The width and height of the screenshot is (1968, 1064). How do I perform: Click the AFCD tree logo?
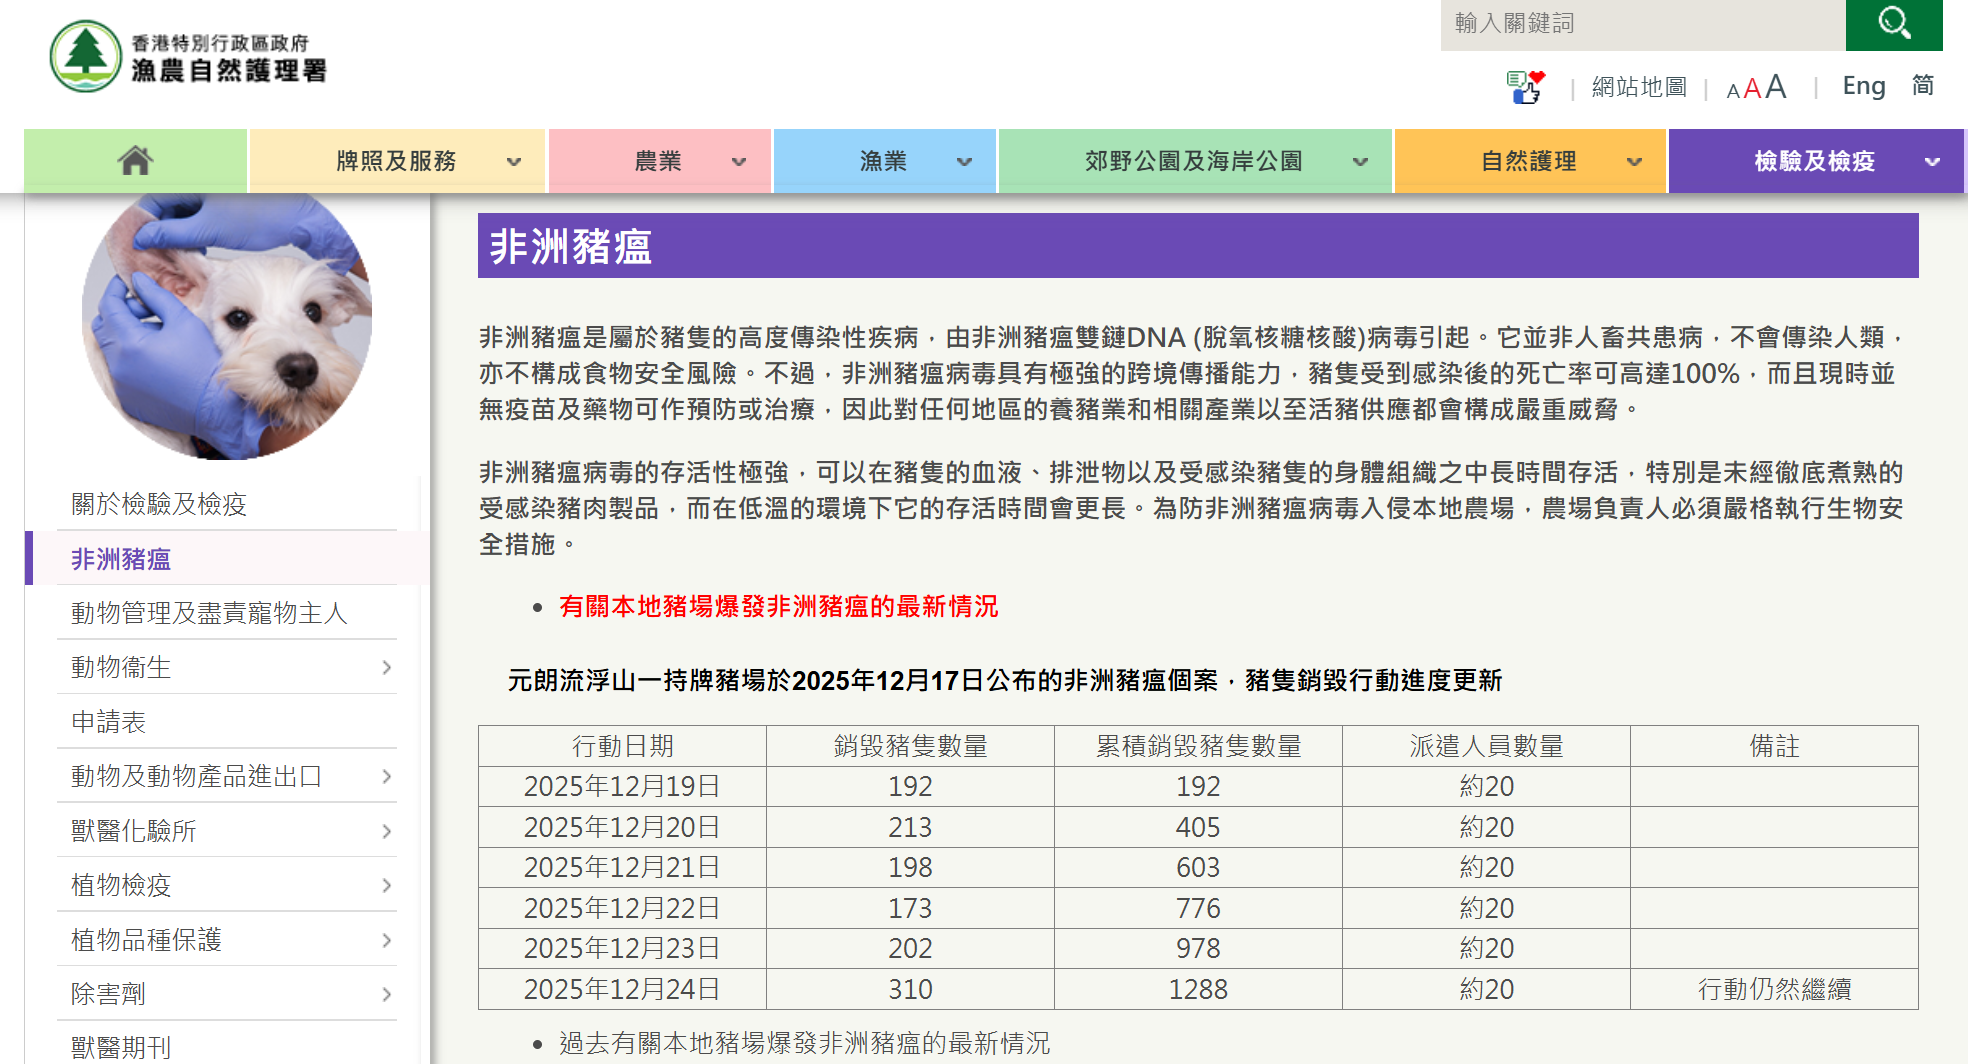coord(86,56)
